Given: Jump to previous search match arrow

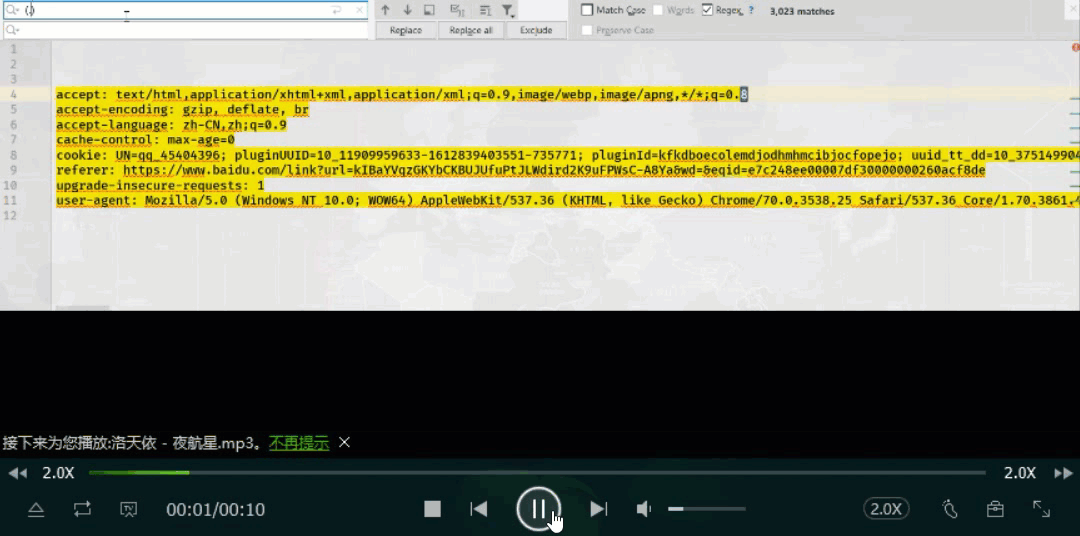Looking at the screenshot, I should pyautogui.click(x=385, y=10).
